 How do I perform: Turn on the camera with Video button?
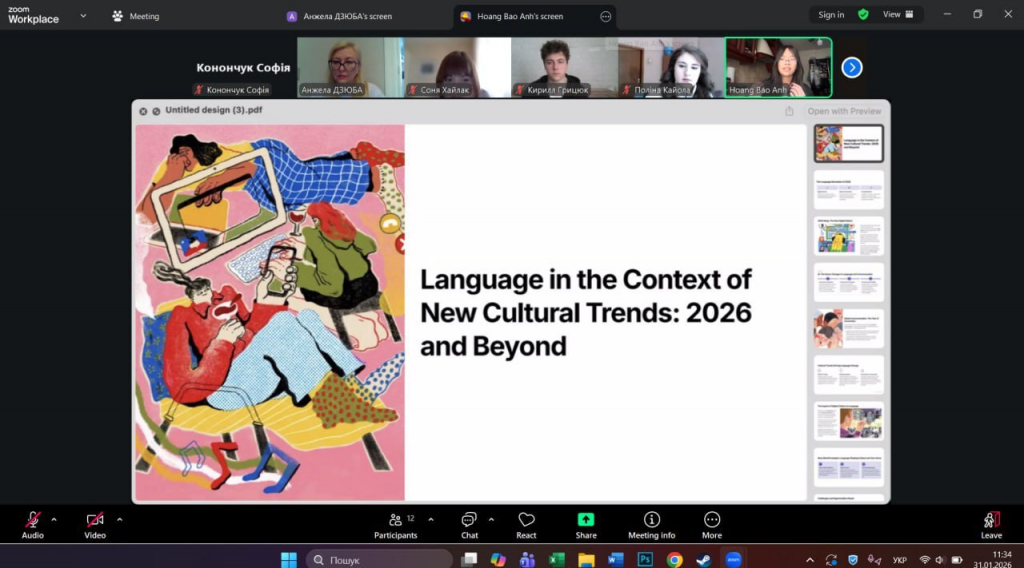pyautogui.click(x=95, y=520)
